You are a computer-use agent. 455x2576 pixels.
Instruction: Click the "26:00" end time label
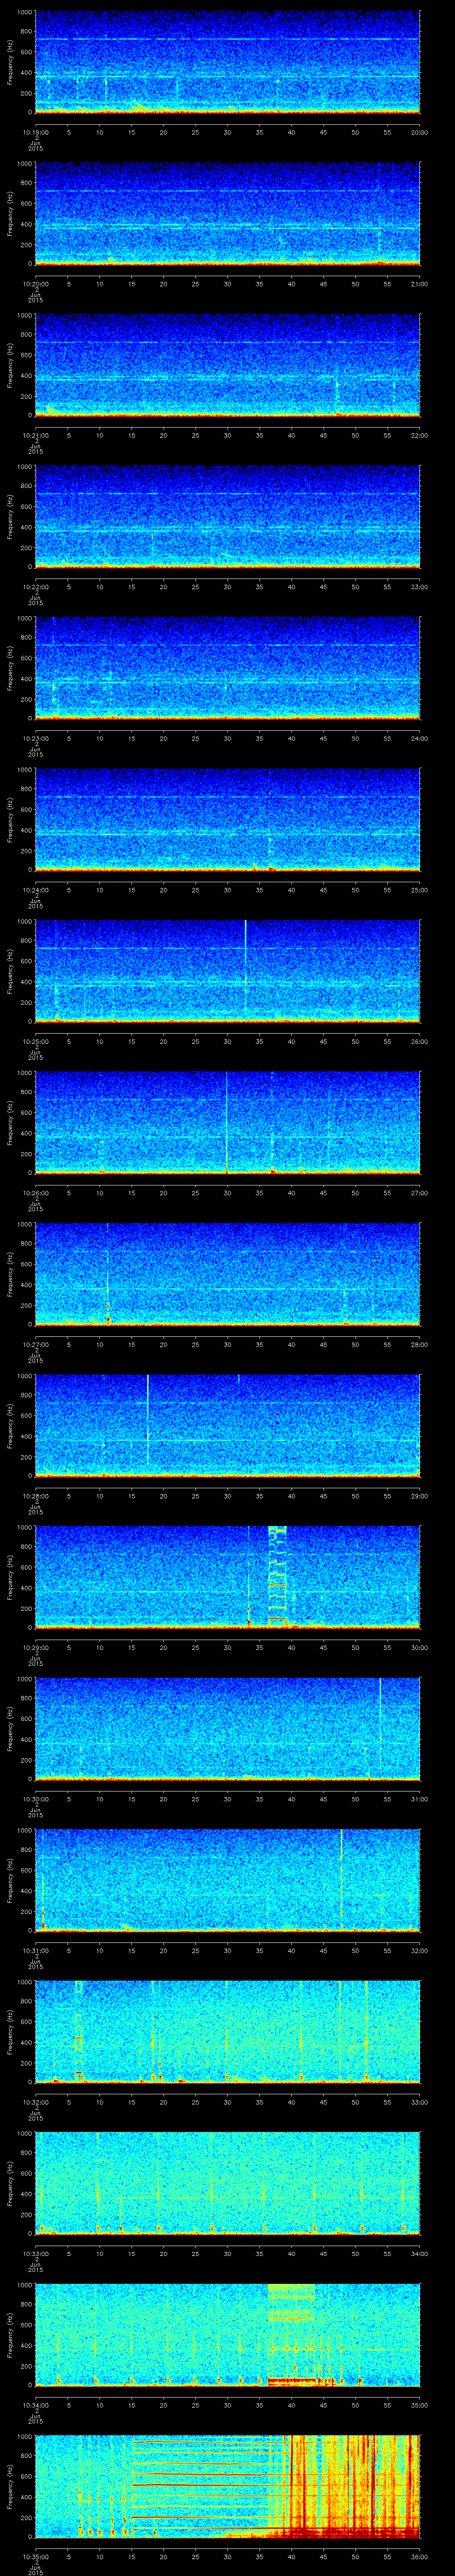[420, 1041]
